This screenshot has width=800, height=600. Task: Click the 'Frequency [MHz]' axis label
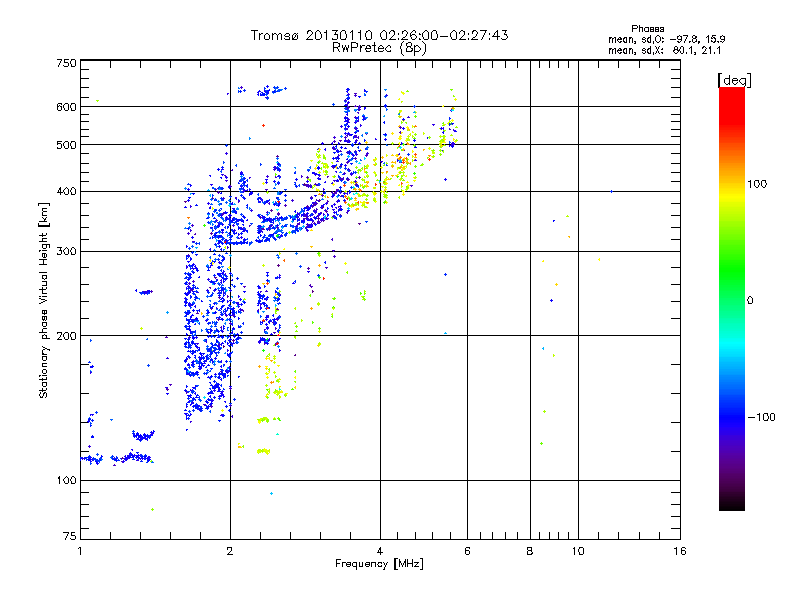coord(379,564)
